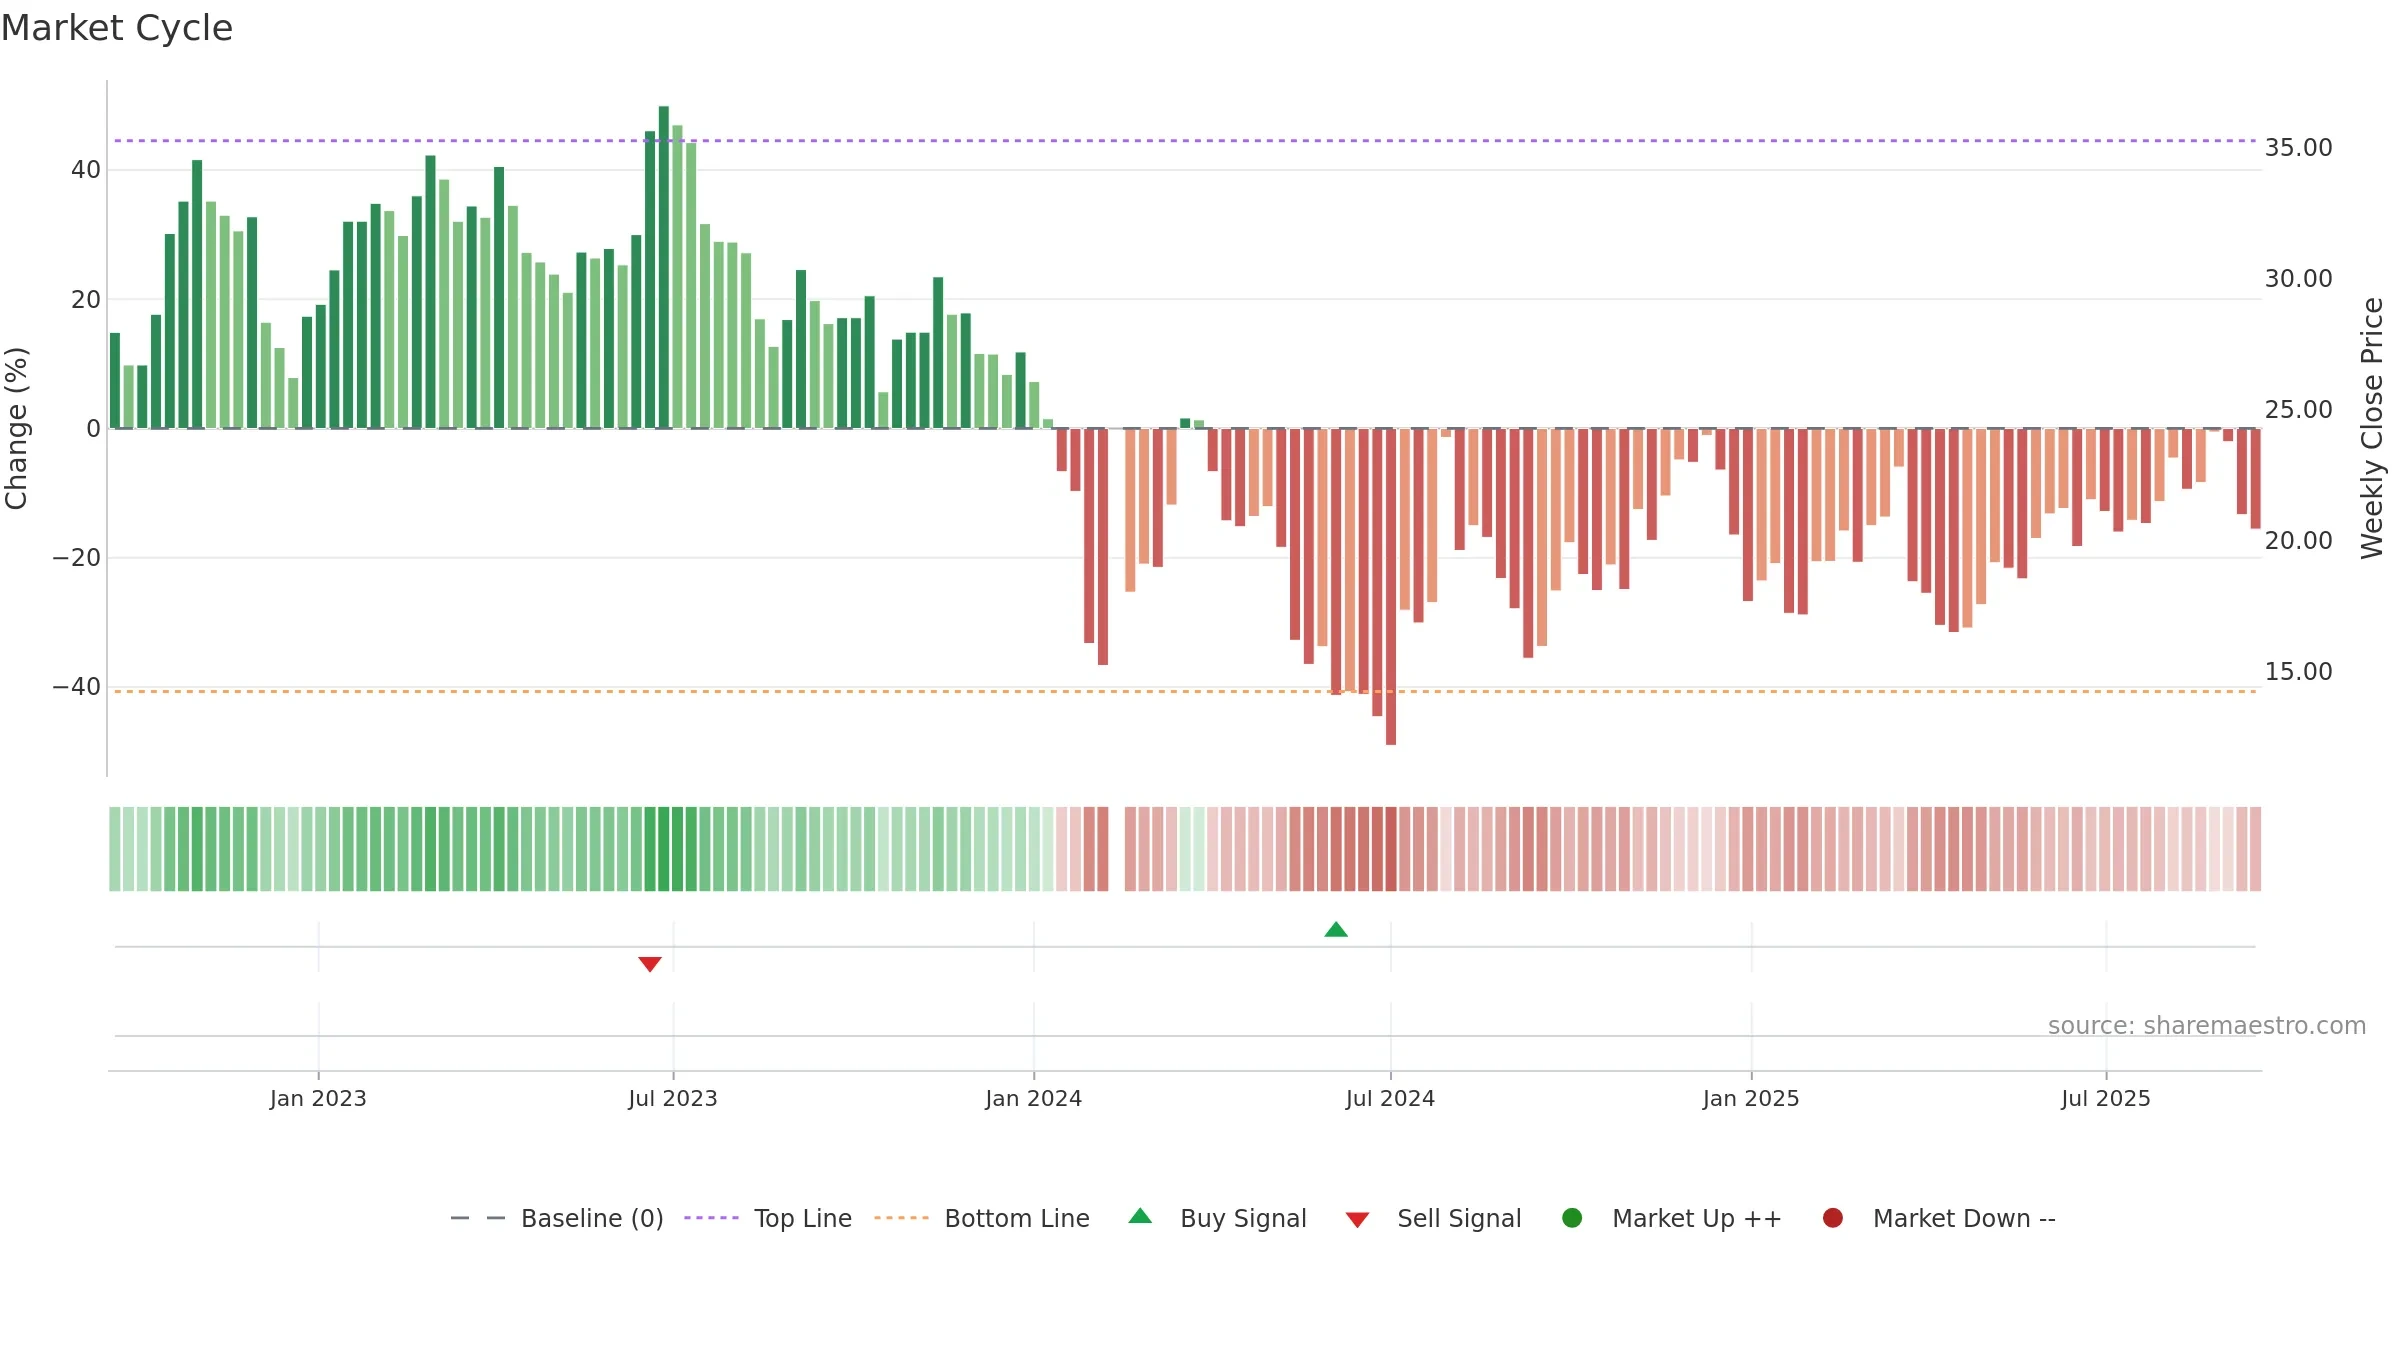
Task: Click the −40 tick label on Change axis
Action: [x=76, y=687]
